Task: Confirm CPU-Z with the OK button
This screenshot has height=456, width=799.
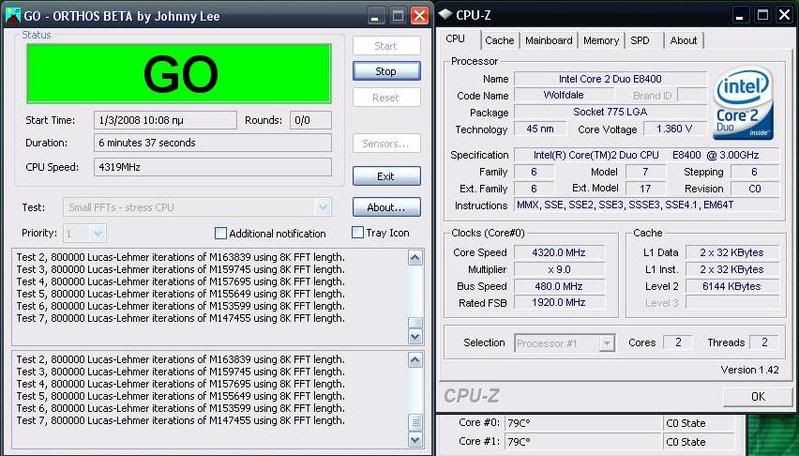Action: (x=758, y=396)
